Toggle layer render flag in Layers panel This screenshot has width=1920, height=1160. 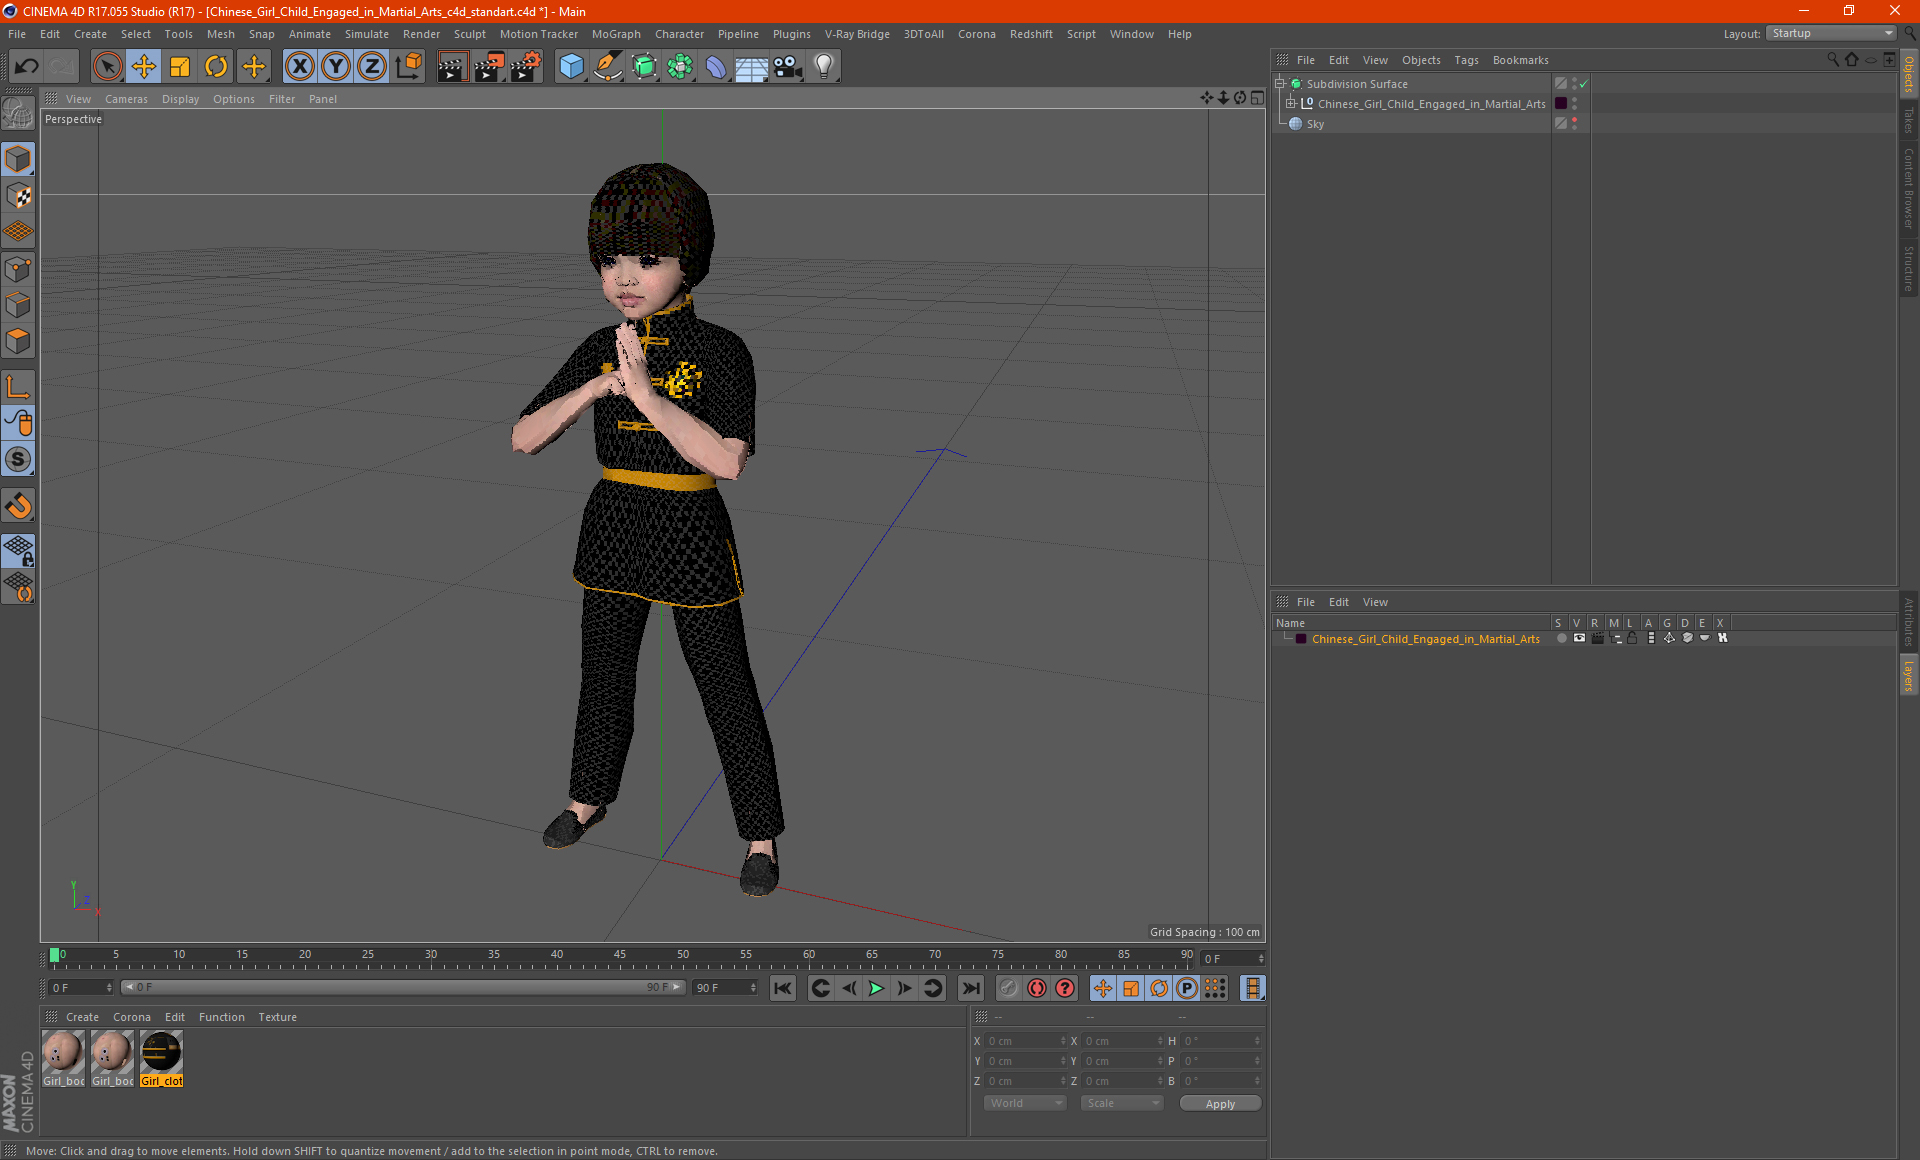[x=1597, y=638]
